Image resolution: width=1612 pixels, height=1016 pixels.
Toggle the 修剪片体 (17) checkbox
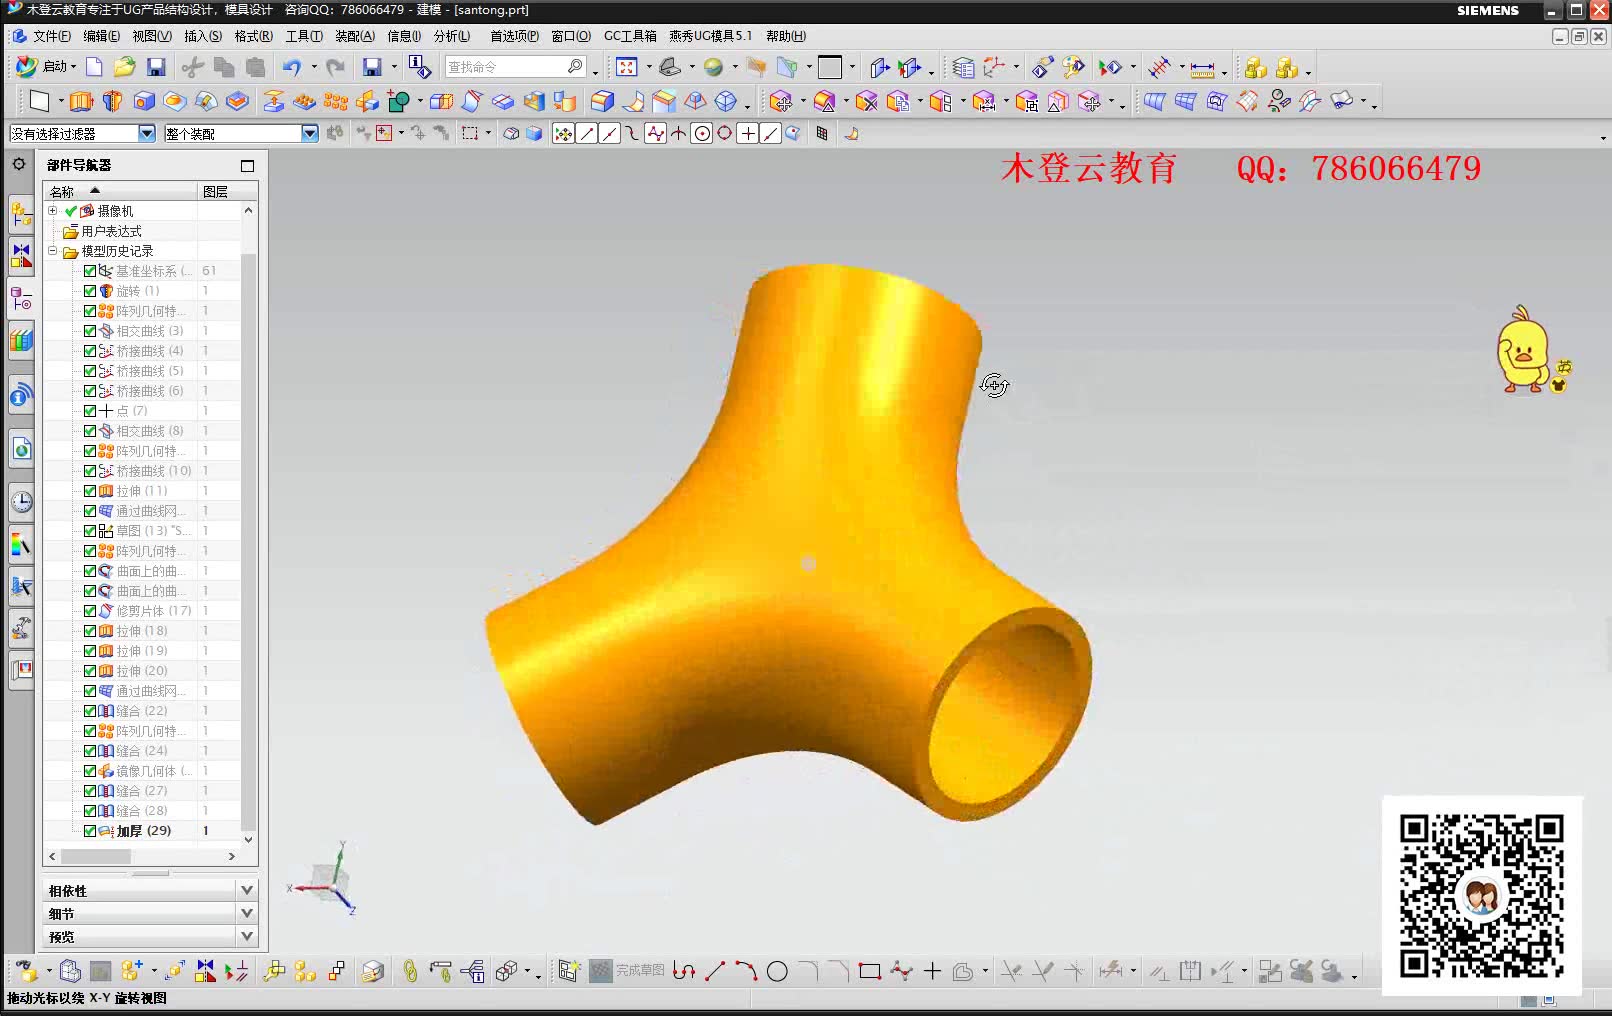[90, 611]
